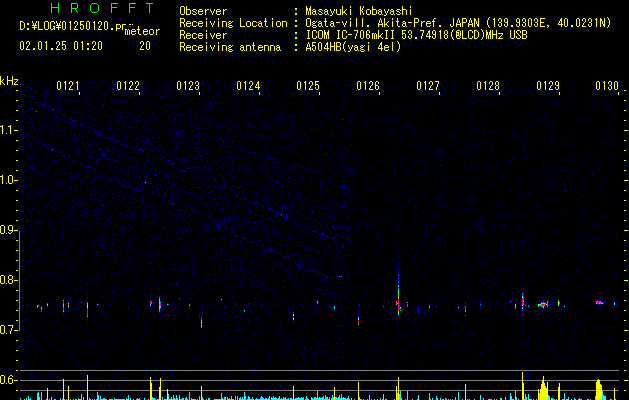This screenshot has height=400, width=629.
Task: Select receiver text ICOM IC-706mkII 53.74918 MHz USB
Action: click(x=416, y=35)
